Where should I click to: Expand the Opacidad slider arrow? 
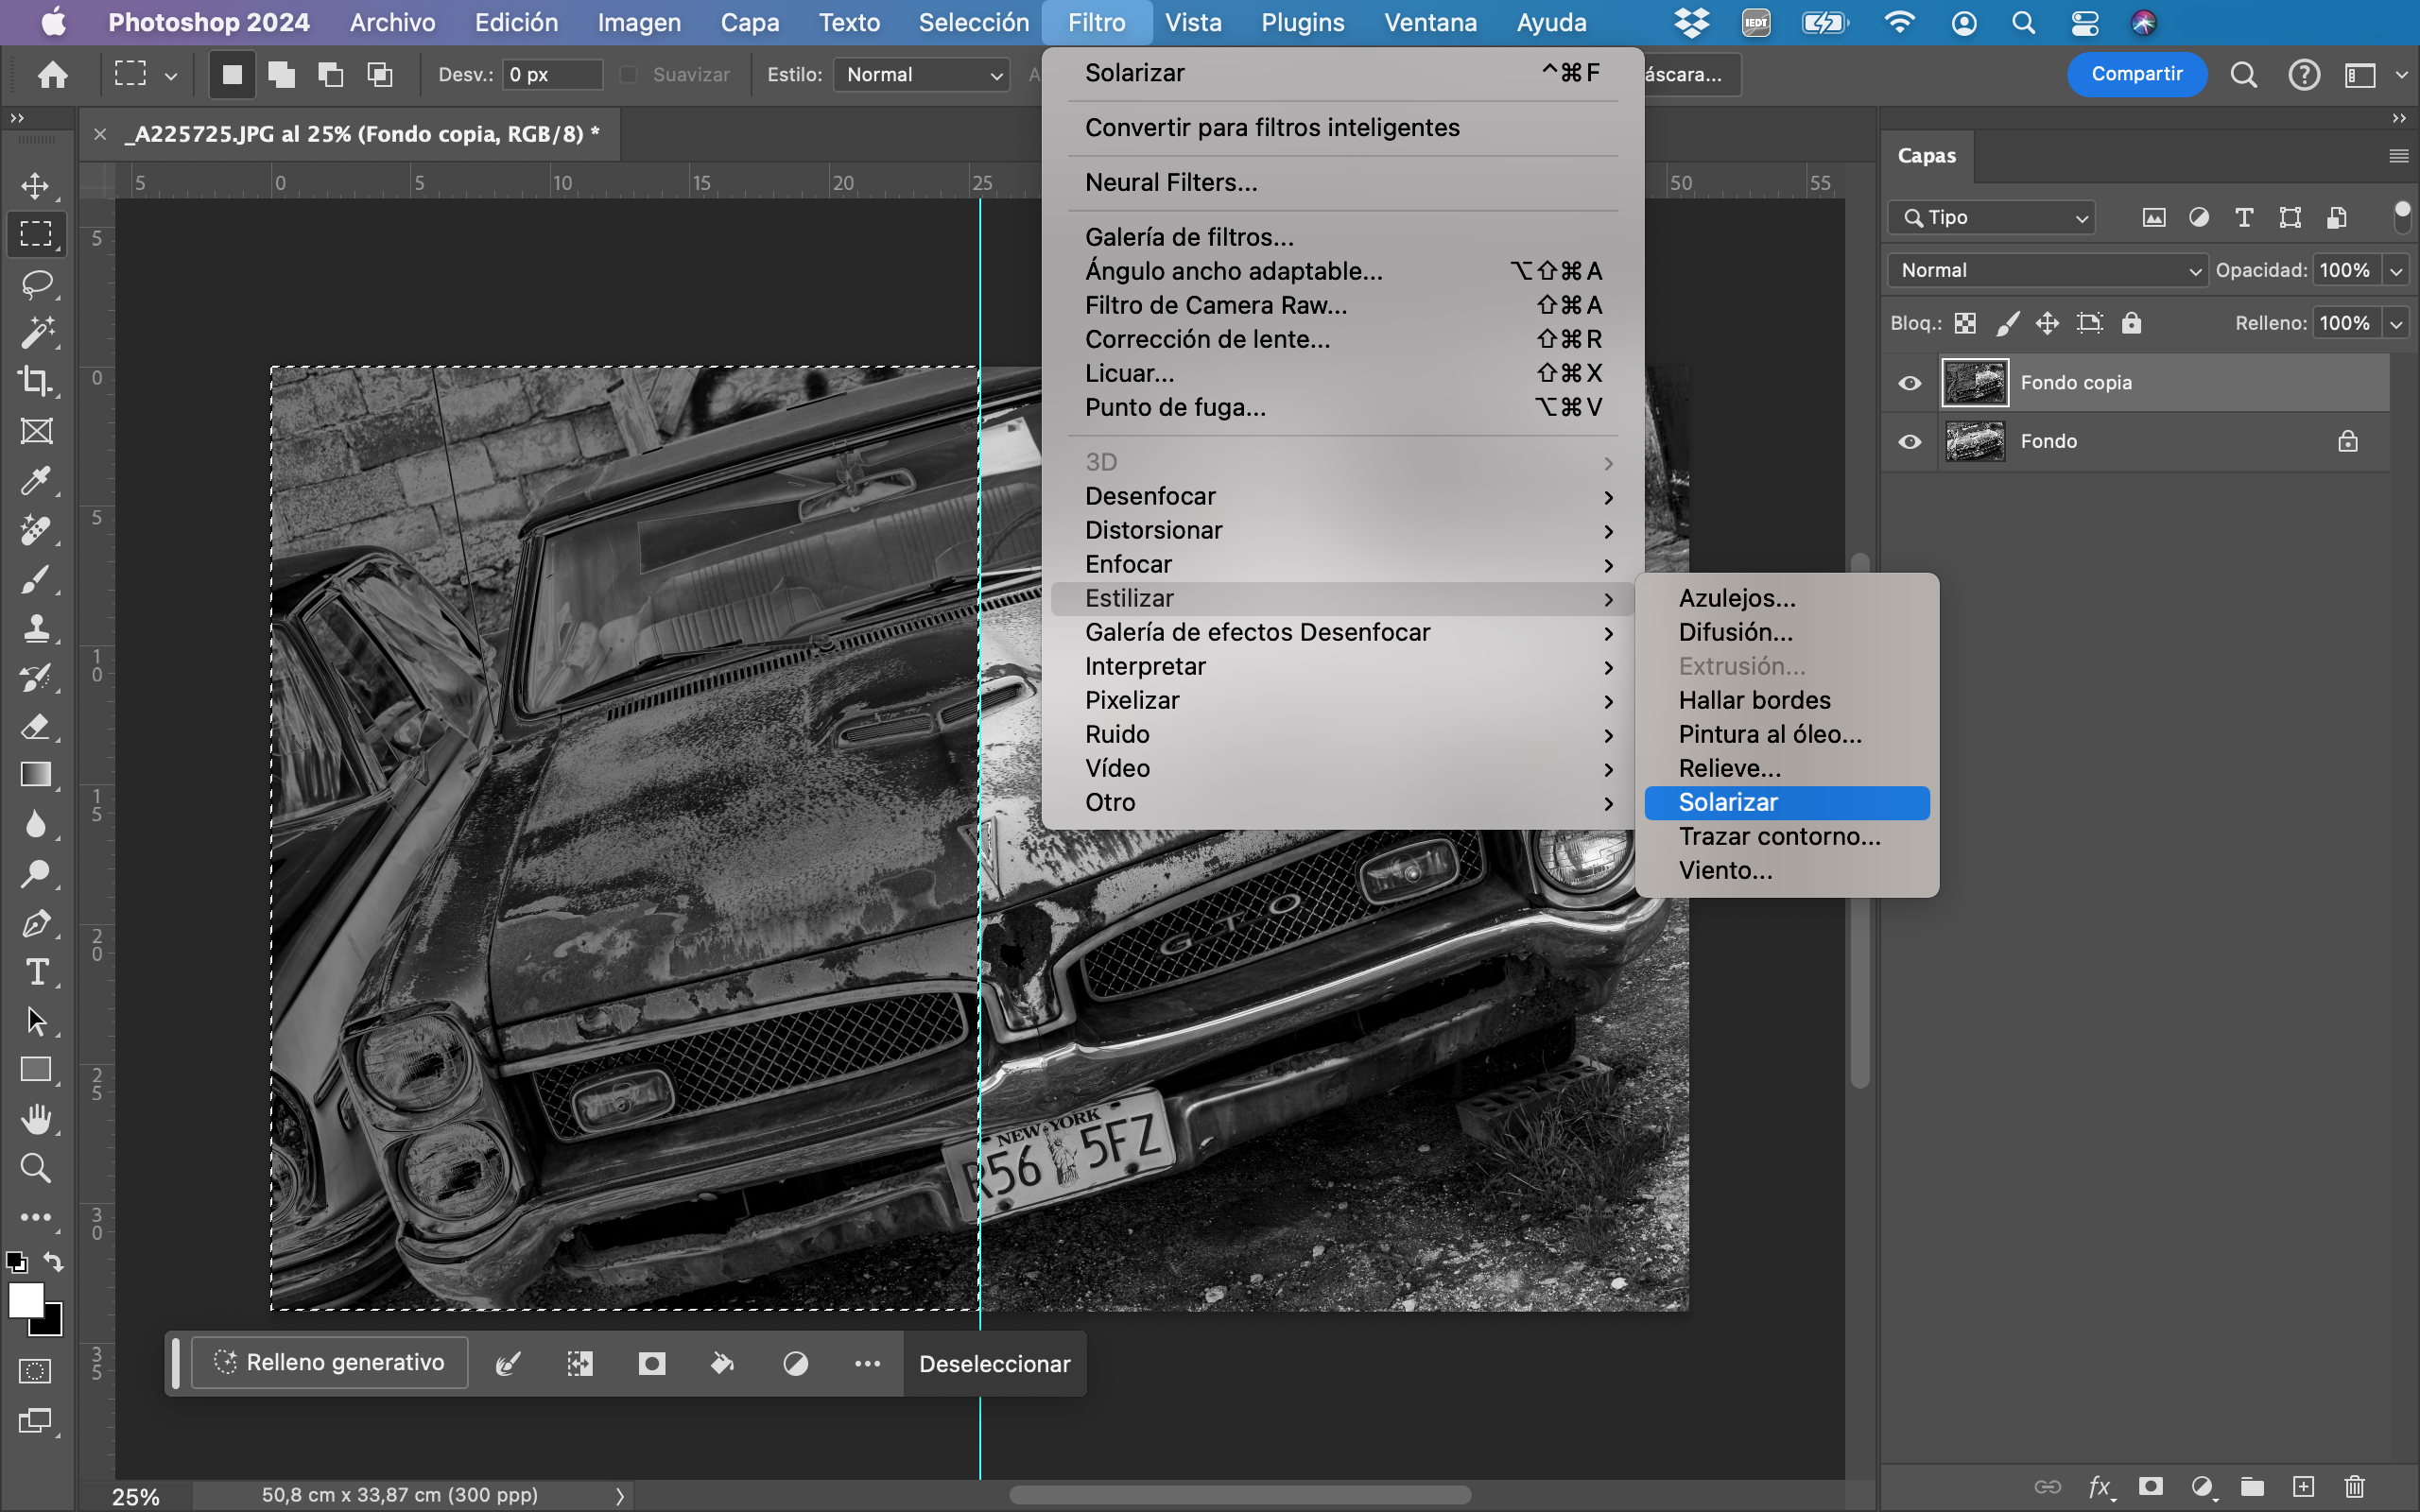click(2397, 270)
